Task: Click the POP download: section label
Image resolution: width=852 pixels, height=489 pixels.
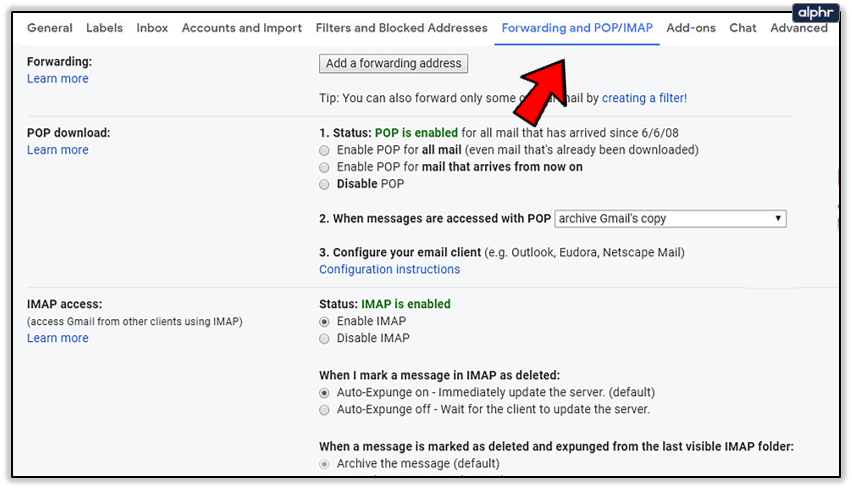Action: tap(68, 133)
